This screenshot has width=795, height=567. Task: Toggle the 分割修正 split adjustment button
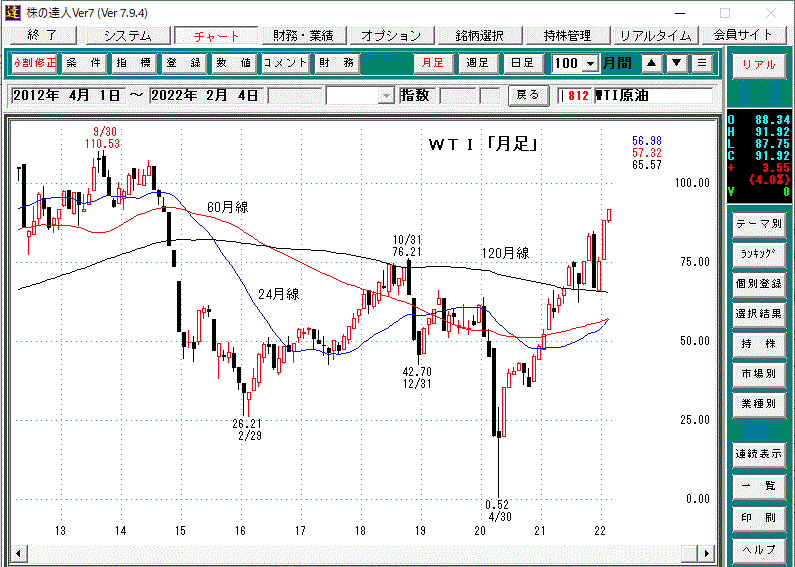(34, 63)
